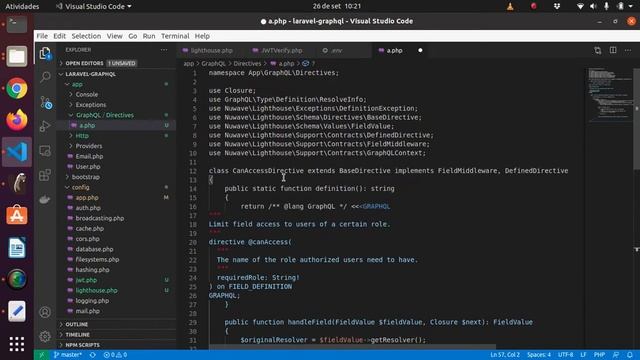The height and width of the screenshot is (360, 640).
Task: Open the View menu
Action: point(115,36)
